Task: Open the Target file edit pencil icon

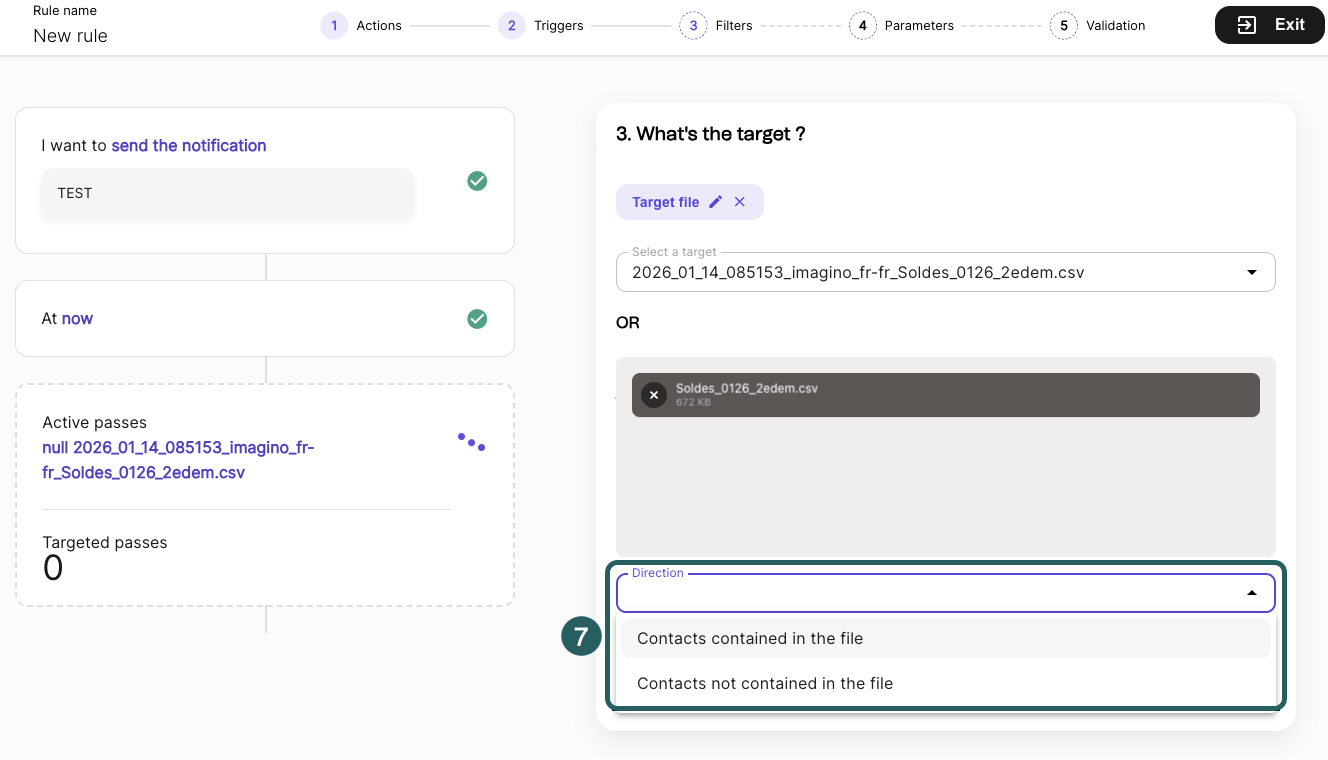Action: coord(716,201)
